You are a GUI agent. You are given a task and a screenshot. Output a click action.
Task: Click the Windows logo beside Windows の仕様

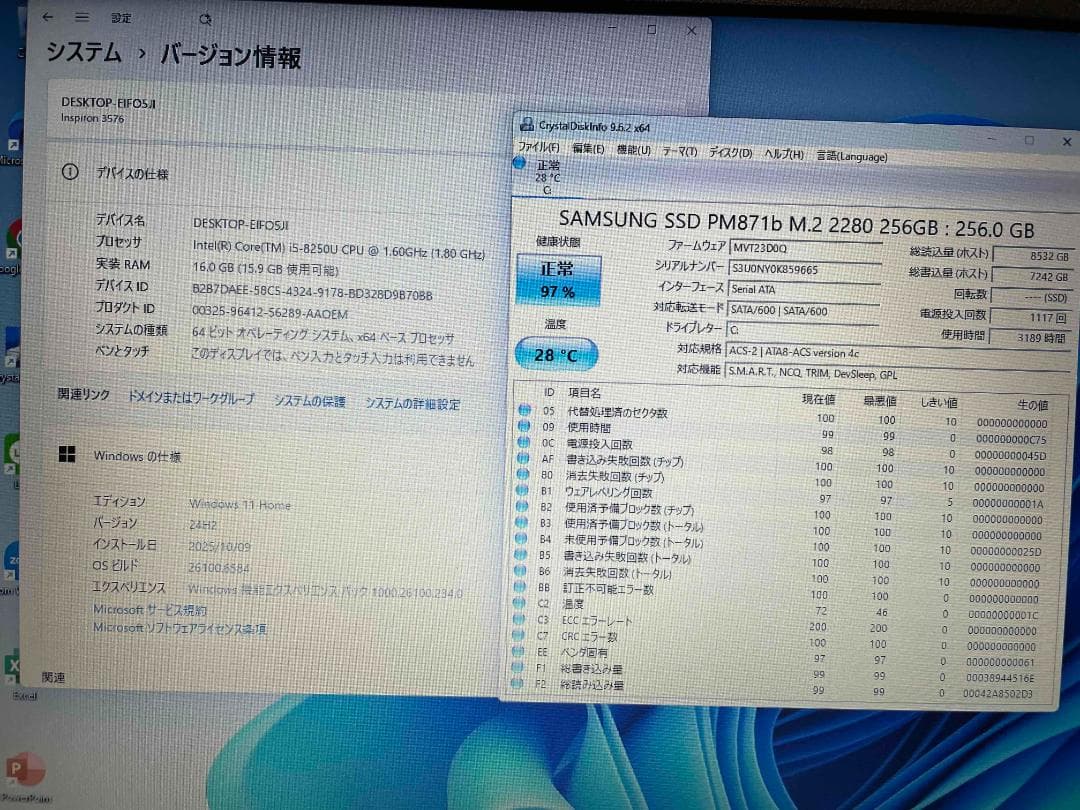click(x=67, y=454)
